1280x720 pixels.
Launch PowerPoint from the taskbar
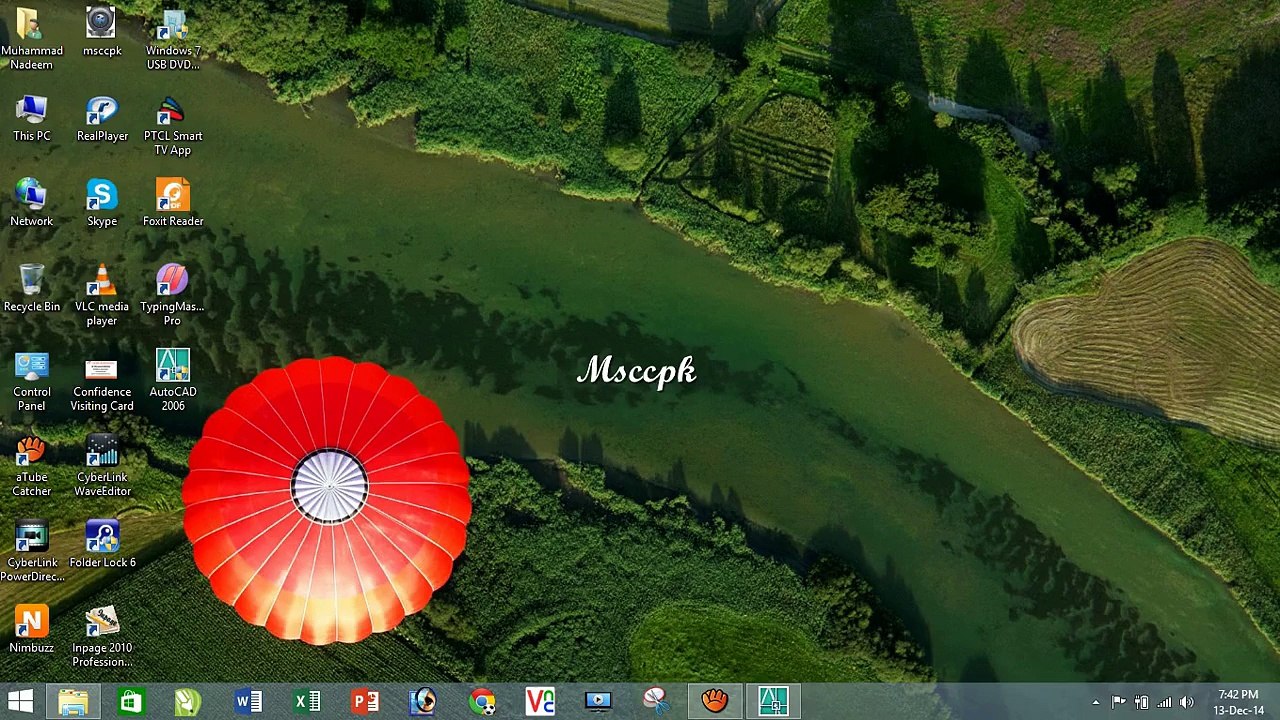[x=364, y=701]
